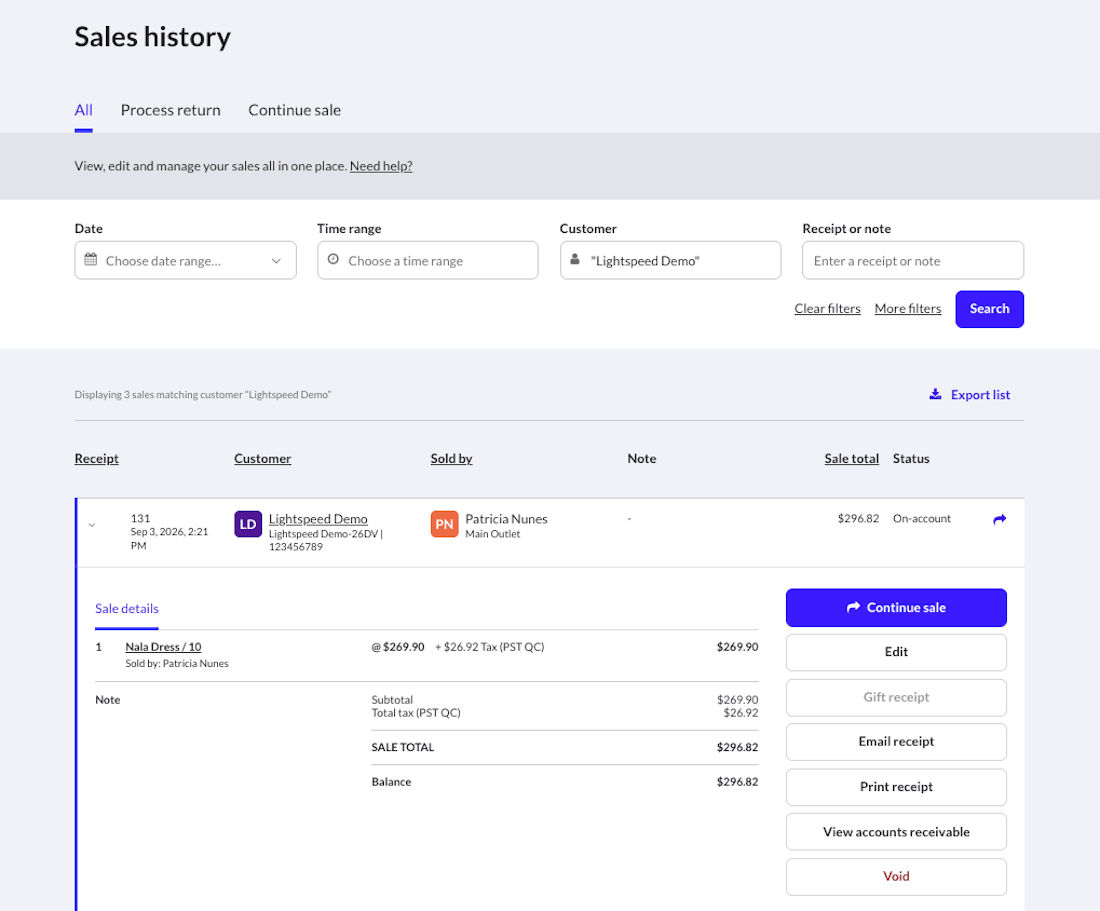Click the Sales history heading
Screen dimensions: 1100x911
click(152, 37)
